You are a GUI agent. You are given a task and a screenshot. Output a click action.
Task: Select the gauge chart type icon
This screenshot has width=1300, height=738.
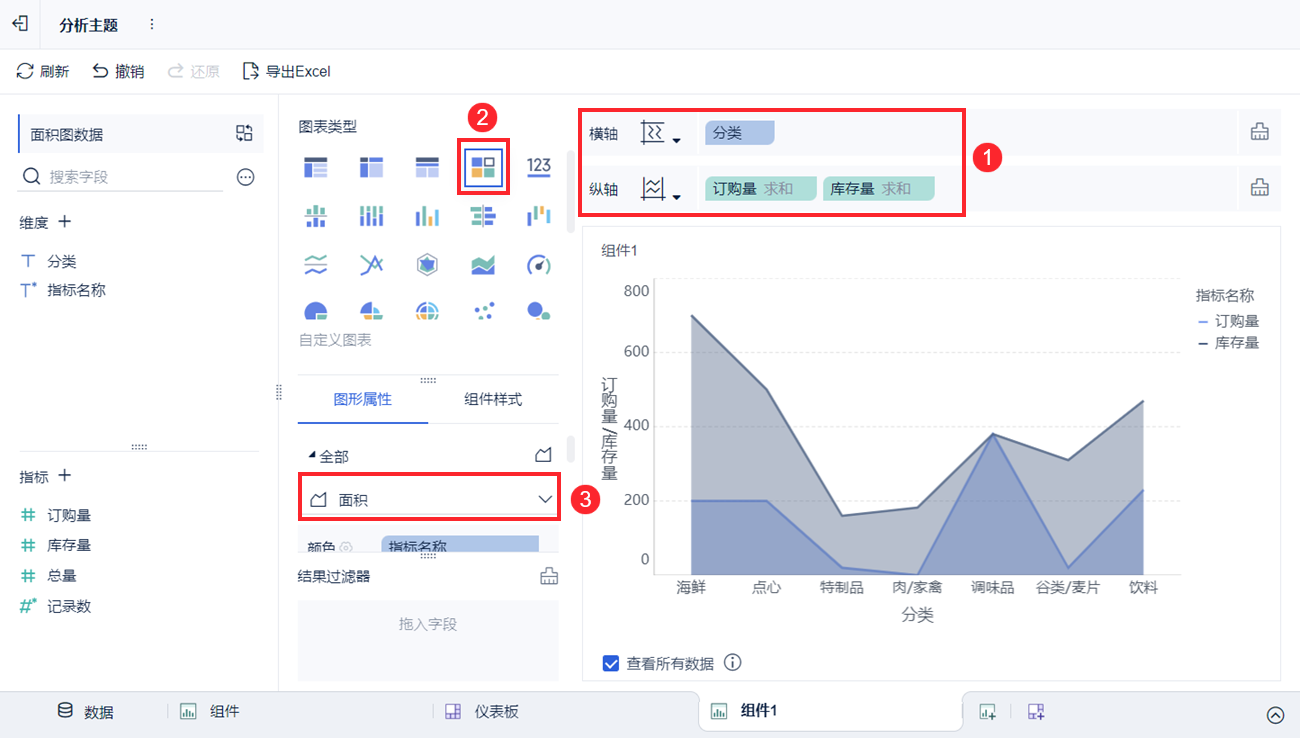(539, 265)
